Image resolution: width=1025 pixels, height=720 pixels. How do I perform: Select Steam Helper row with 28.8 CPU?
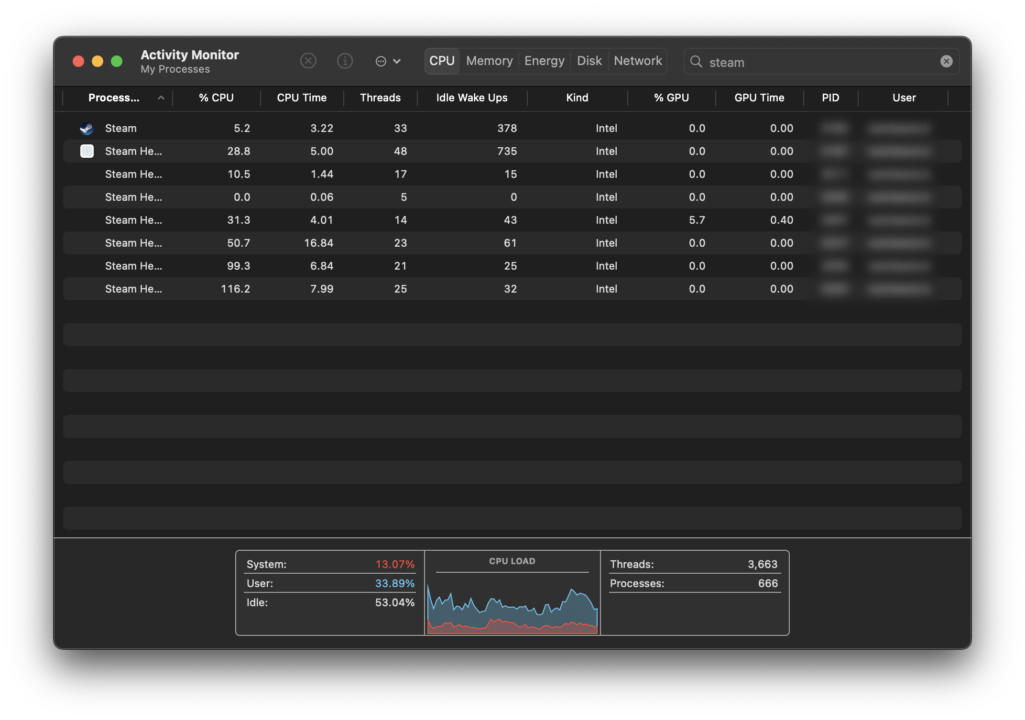click(x=512, y=151)
